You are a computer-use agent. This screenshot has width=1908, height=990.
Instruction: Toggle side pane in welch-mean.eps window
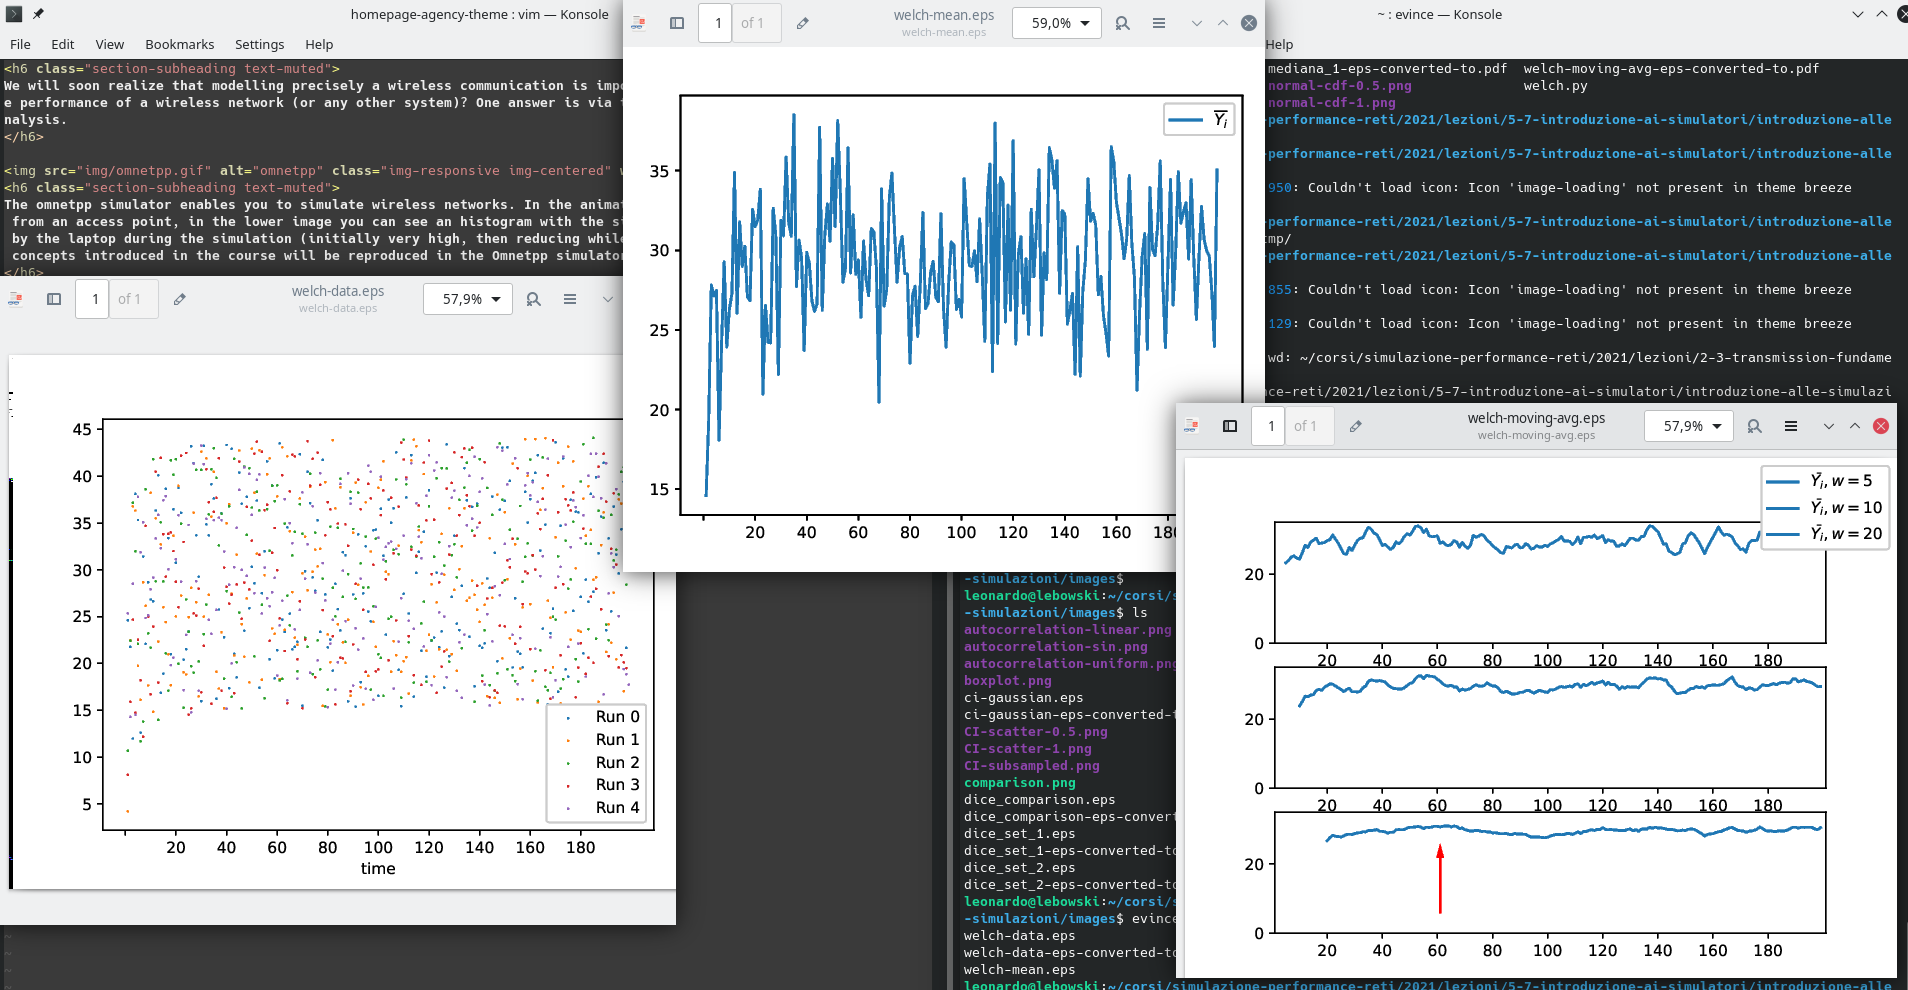point(677,23)
